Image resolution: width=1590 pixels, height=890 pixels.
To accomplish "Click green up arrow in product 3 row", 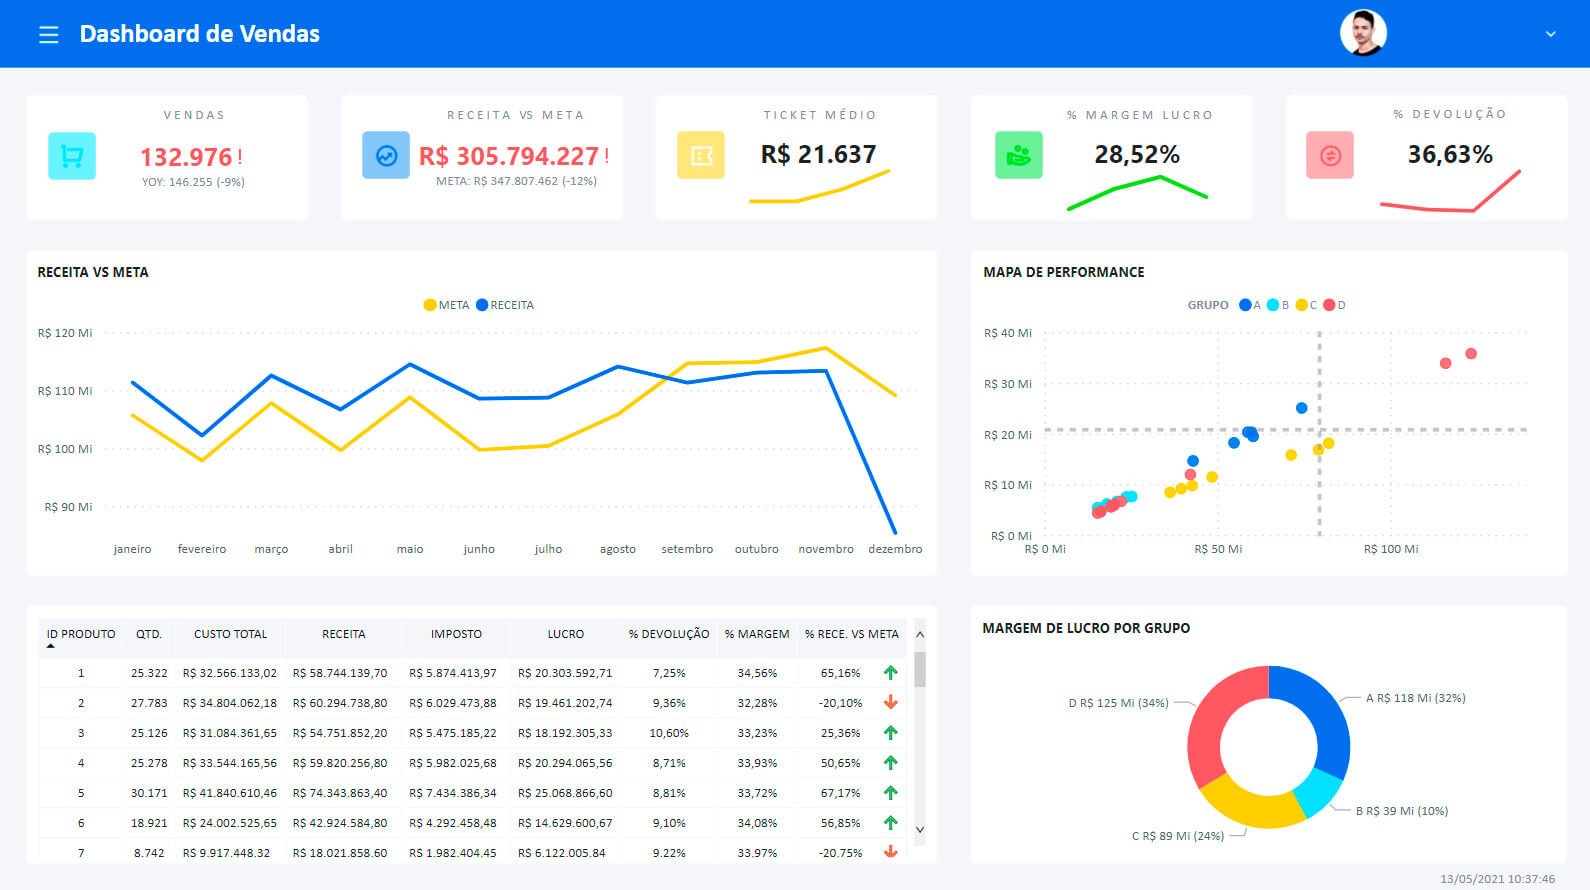I will click(x=890, y=733).
